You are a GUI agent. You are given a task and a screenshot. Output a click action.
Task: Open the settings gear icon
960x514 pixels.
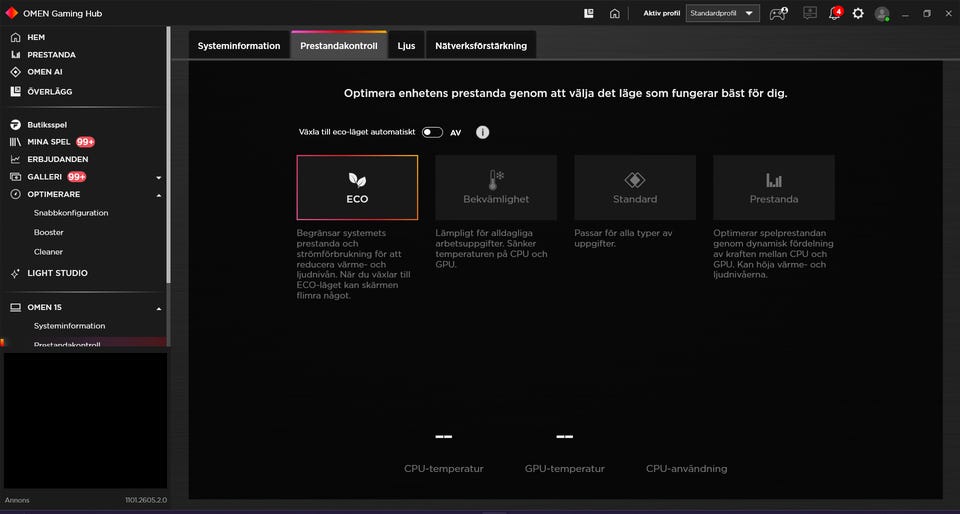point(858,13)
